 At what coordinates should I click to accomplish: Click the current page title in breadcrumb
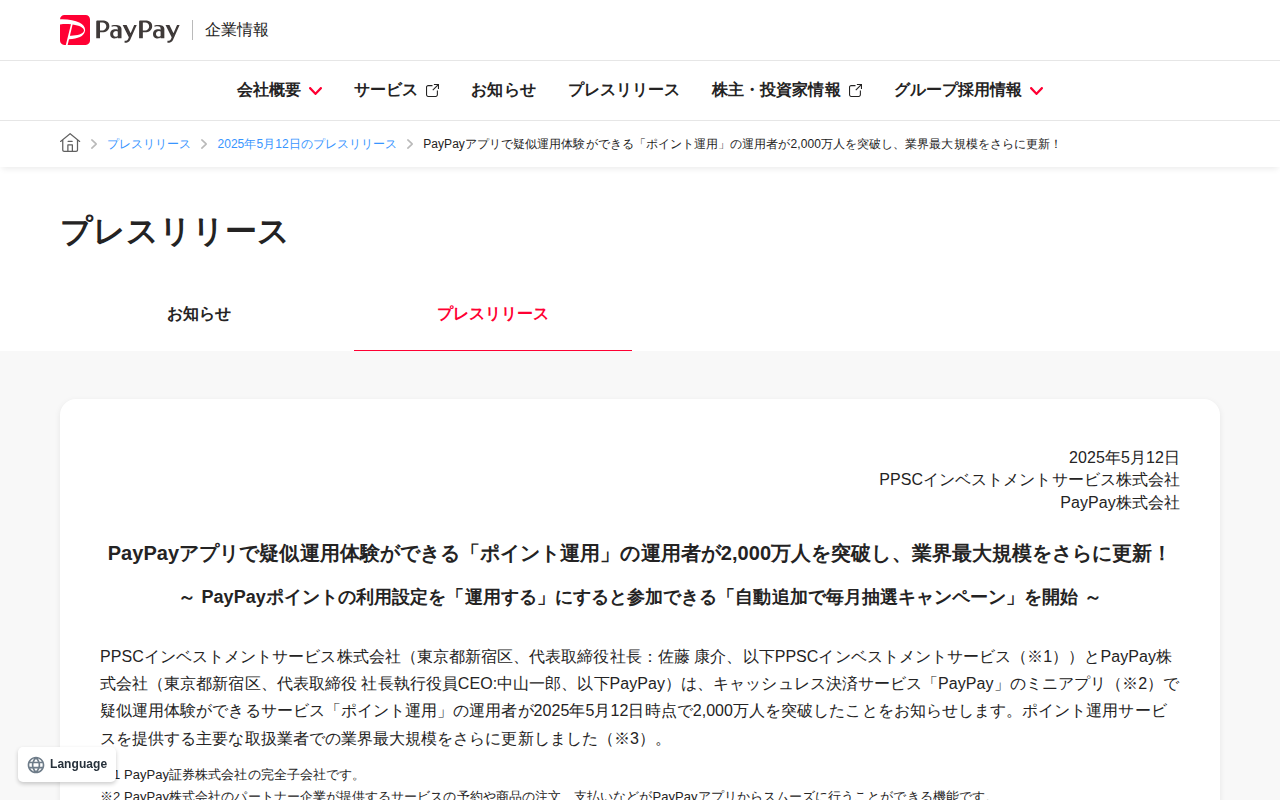pos(742,144)
